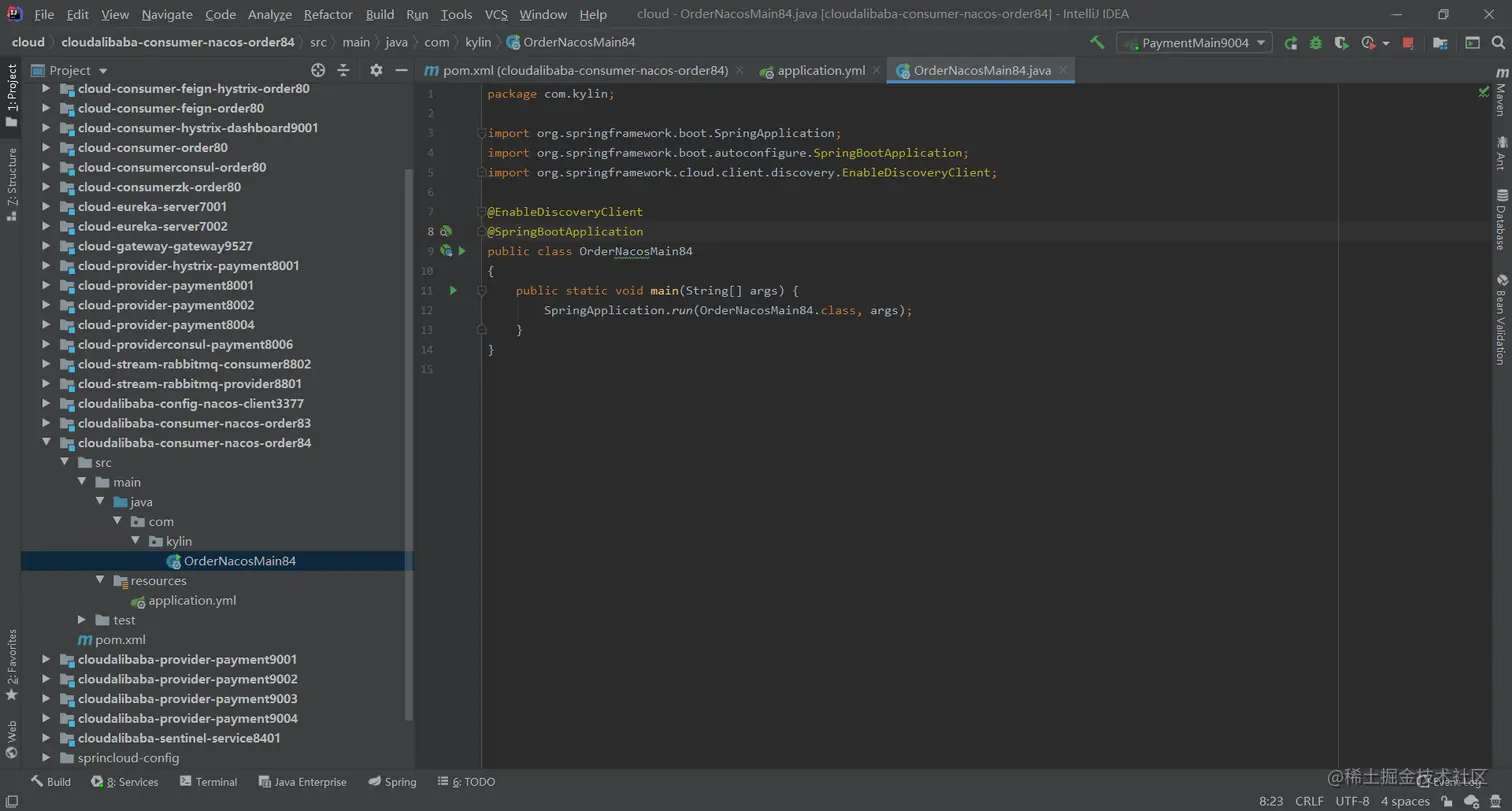The width and height of the screenshot is (1512, 811).
Task: Click the Collapse All icon in Project panel
Action: pyautogui.click(x=343, y=70)
